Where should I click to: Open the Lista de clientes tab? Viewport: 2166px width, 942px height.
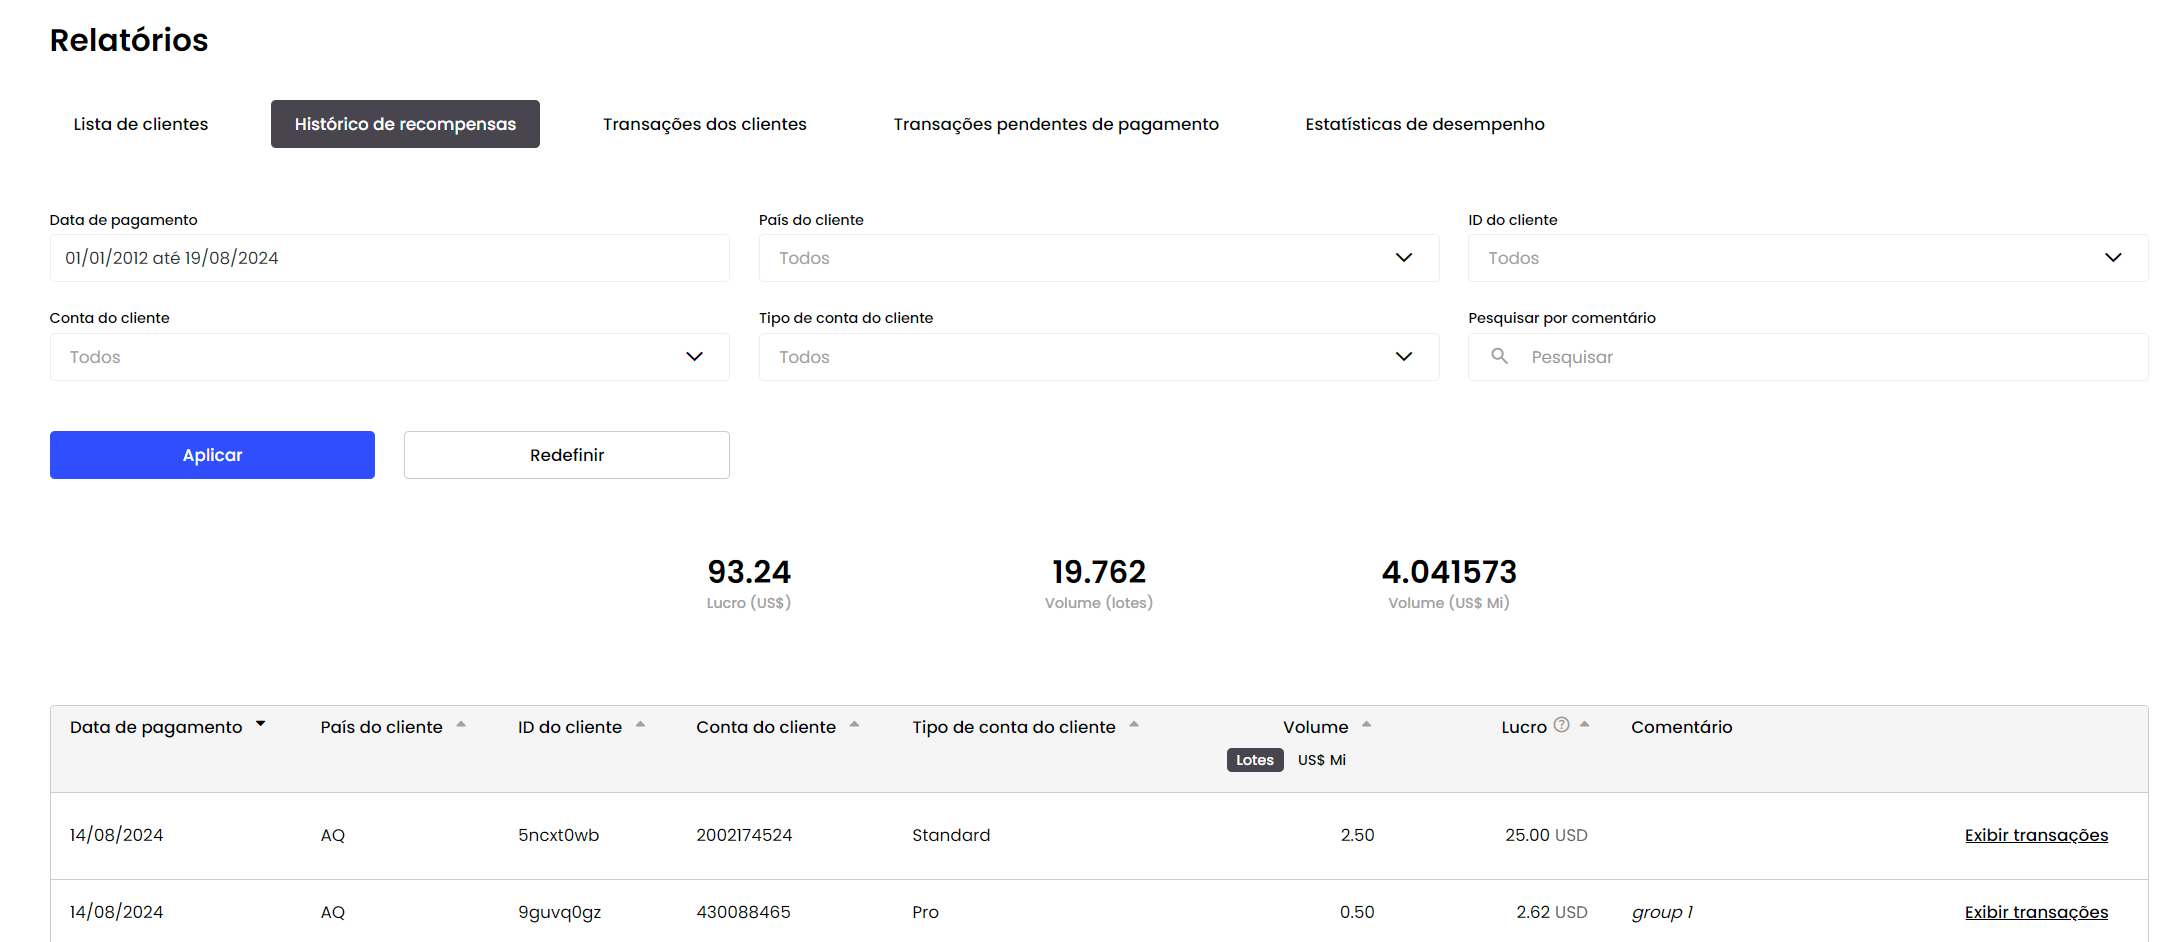click(x=141, y=124)
